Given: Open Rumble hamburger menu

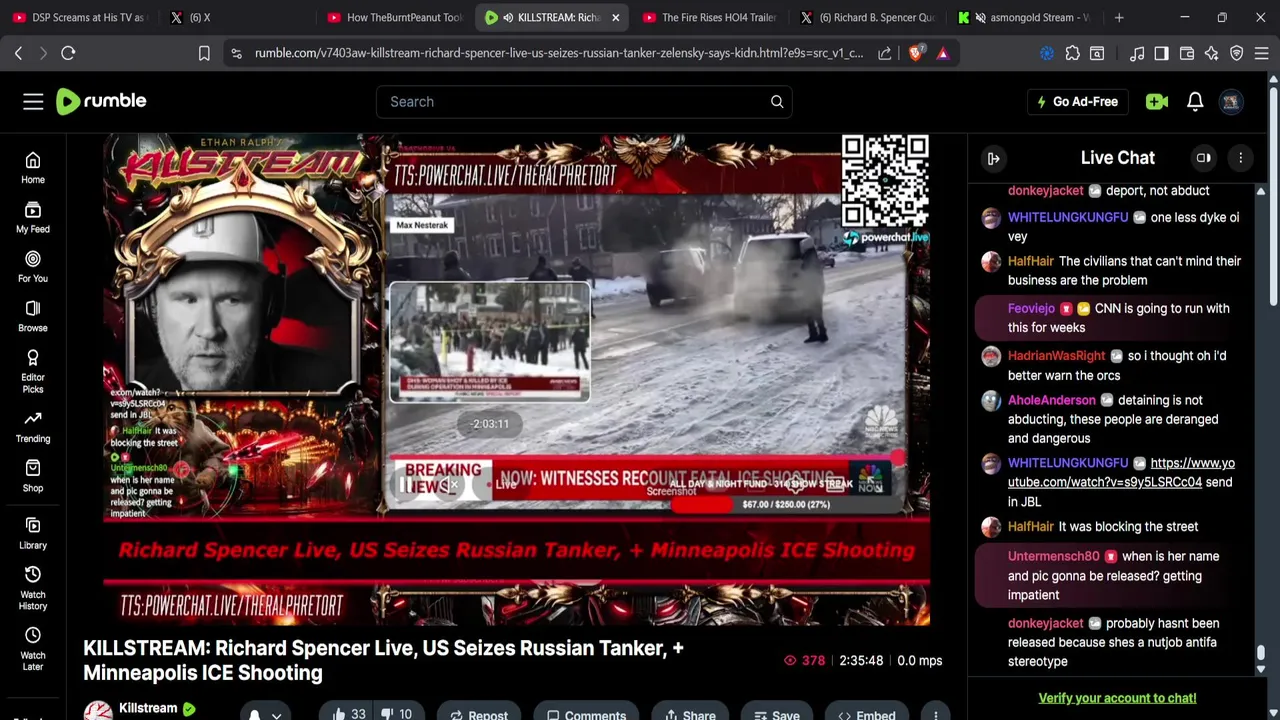Looking at the screenshot, I should pyautogui.click(x=33, y=101).
